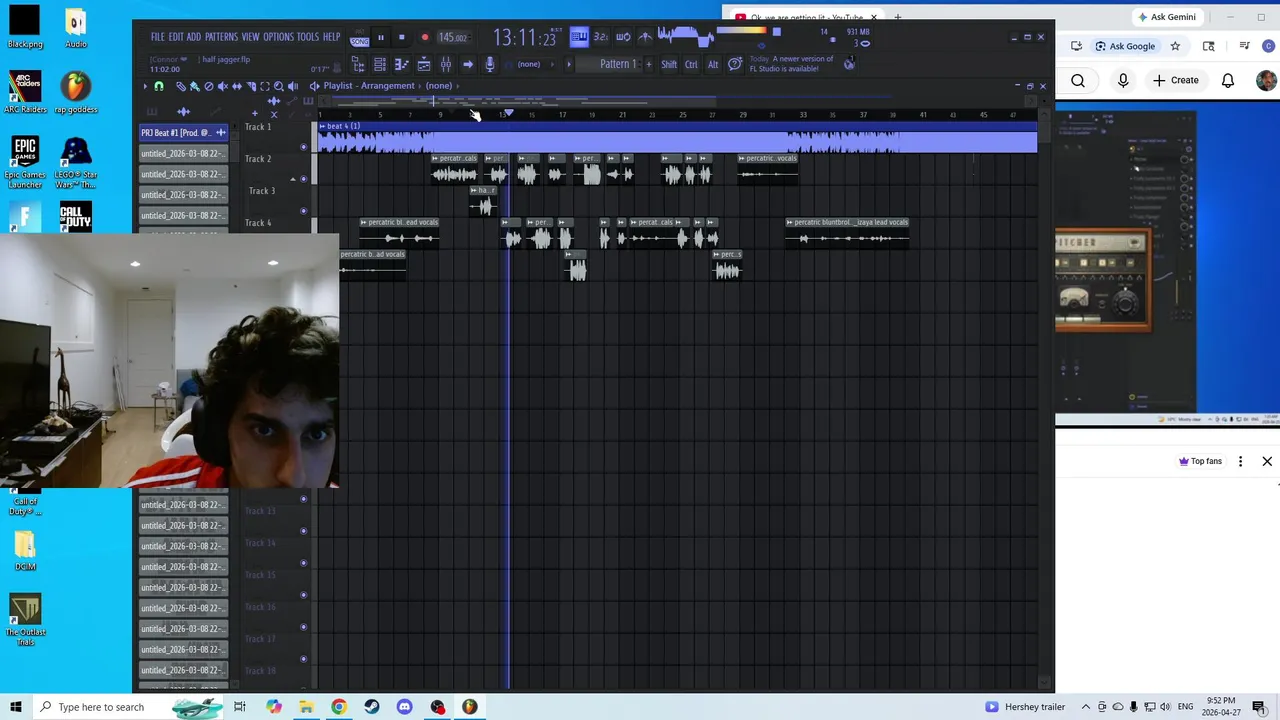Screen dimensions: 1280x720
Task: Open the channel rack icon
Action: [380, 64]
